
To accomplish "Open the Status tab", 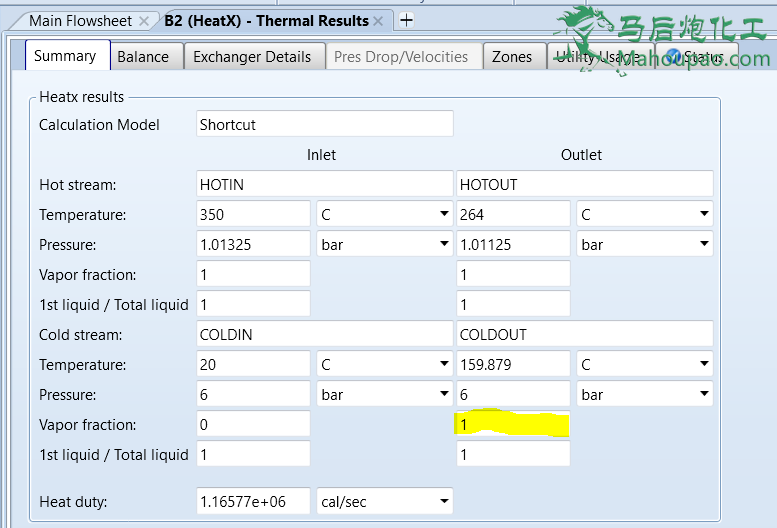I will [x=702, y=57].
